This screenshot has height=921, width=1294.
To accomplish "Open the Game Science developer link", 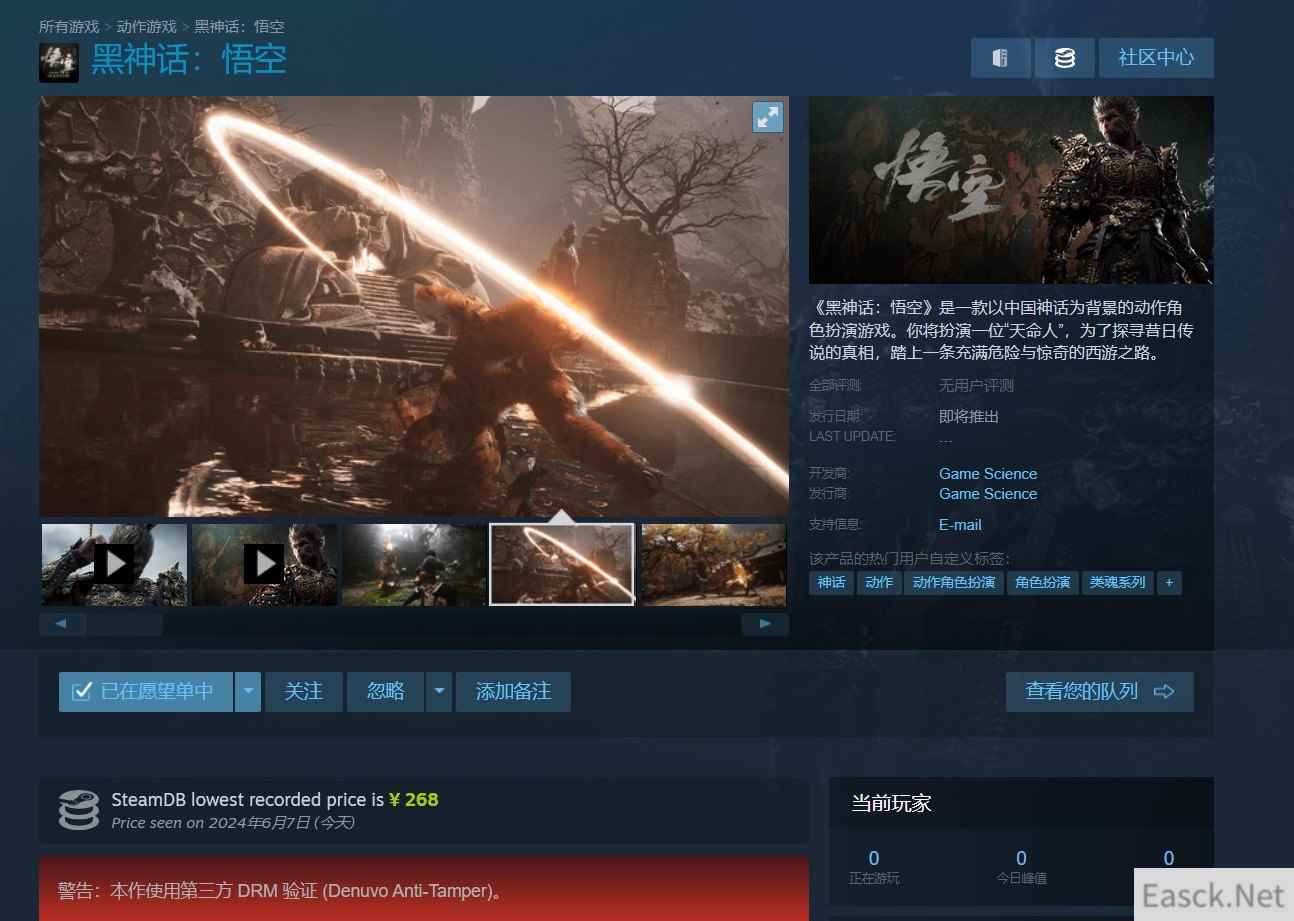I will [x=987, y=473].
